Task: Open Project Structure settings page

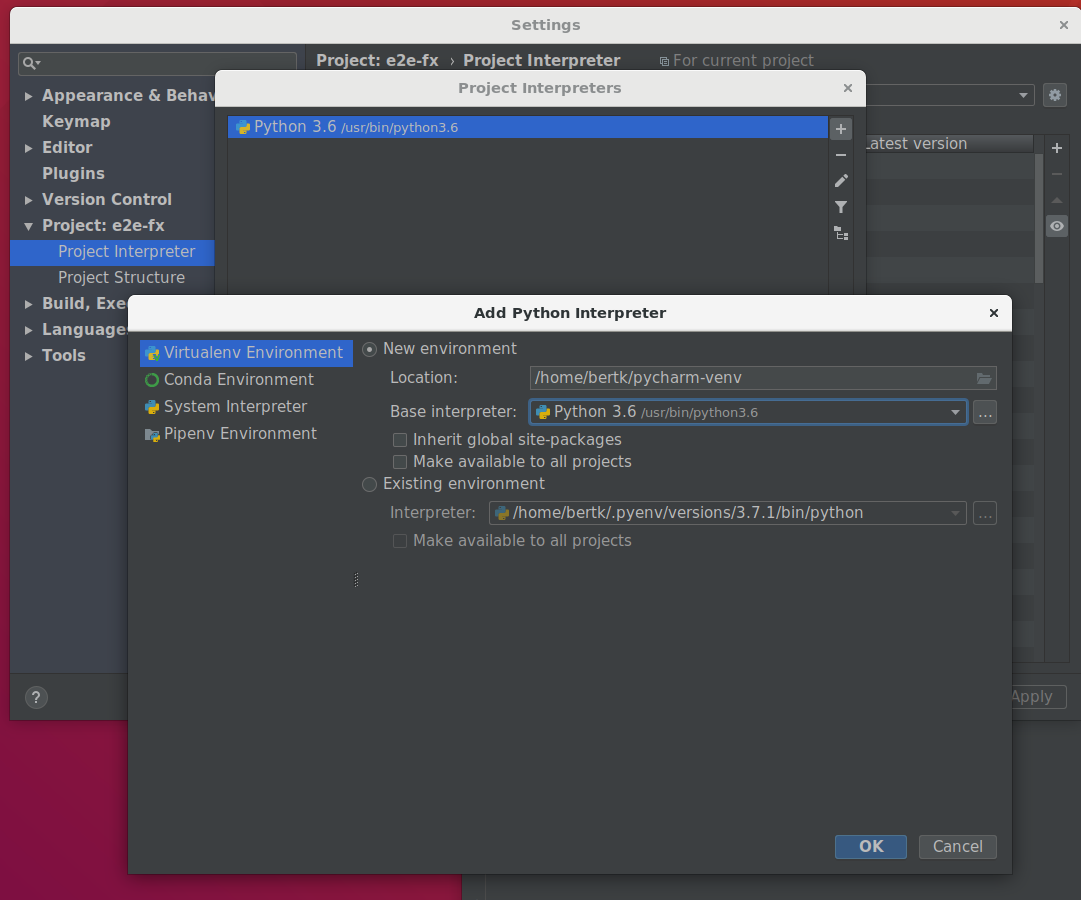Action: point(121,278)
